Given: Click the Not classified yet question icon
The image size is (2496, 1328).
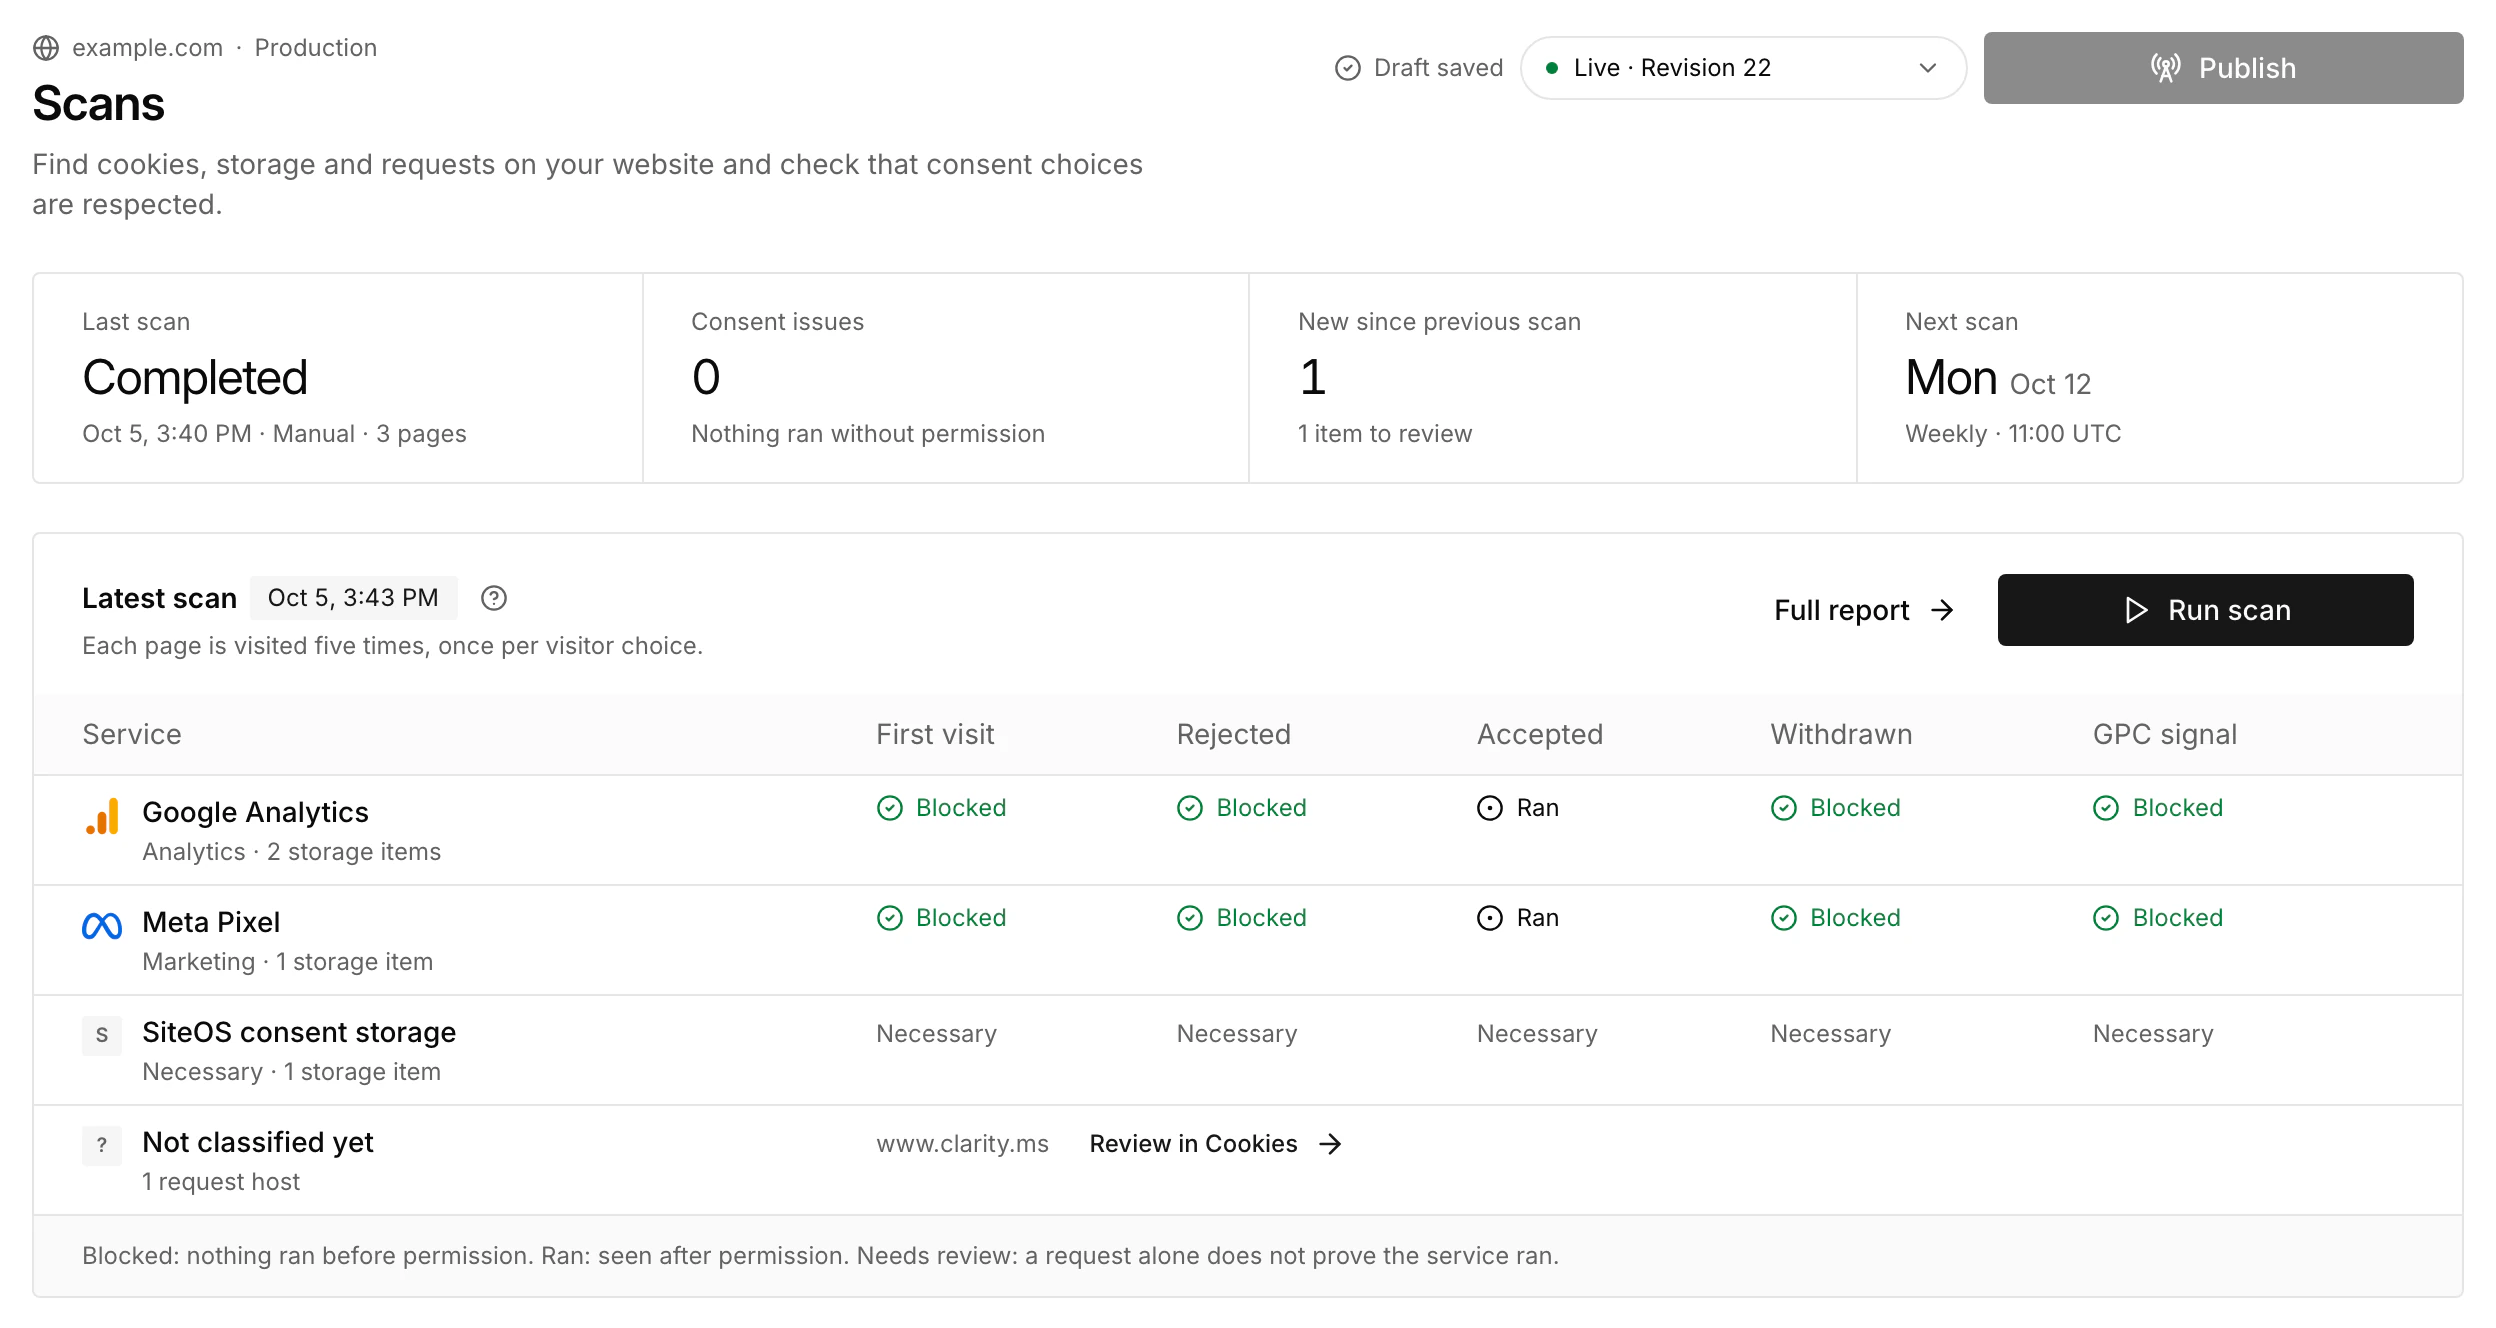Looking at the screenshot, I should pos(102,1146).
